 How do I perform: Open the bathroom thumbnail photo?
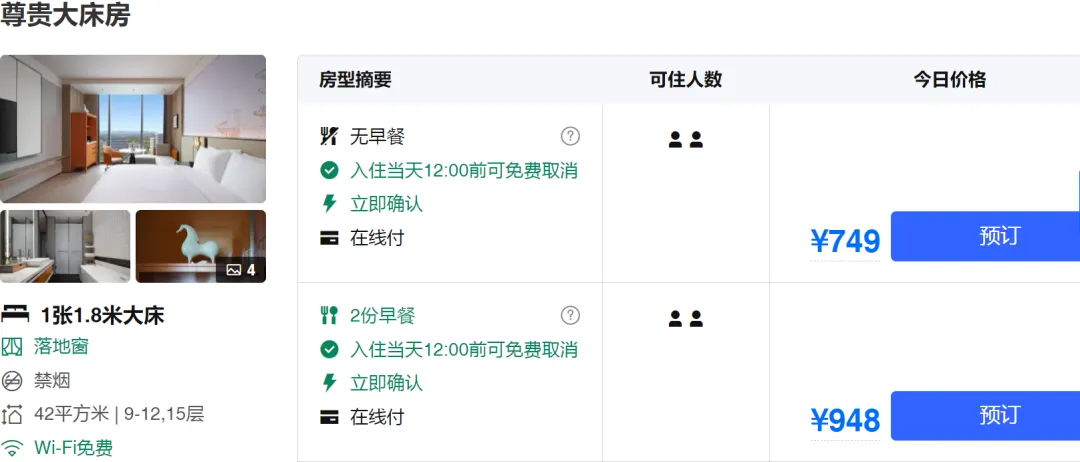65,246
